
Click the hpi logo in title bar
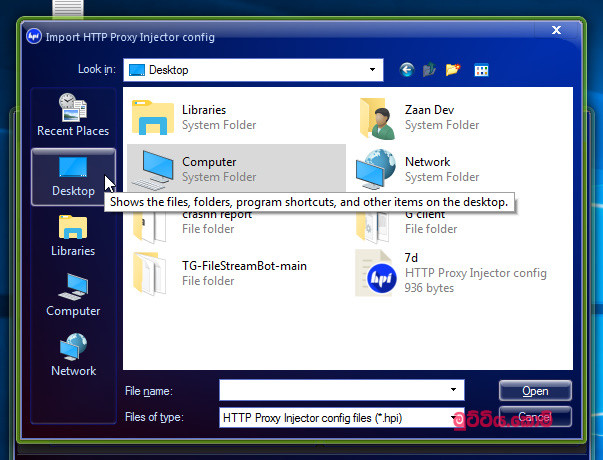coord(34,37)
